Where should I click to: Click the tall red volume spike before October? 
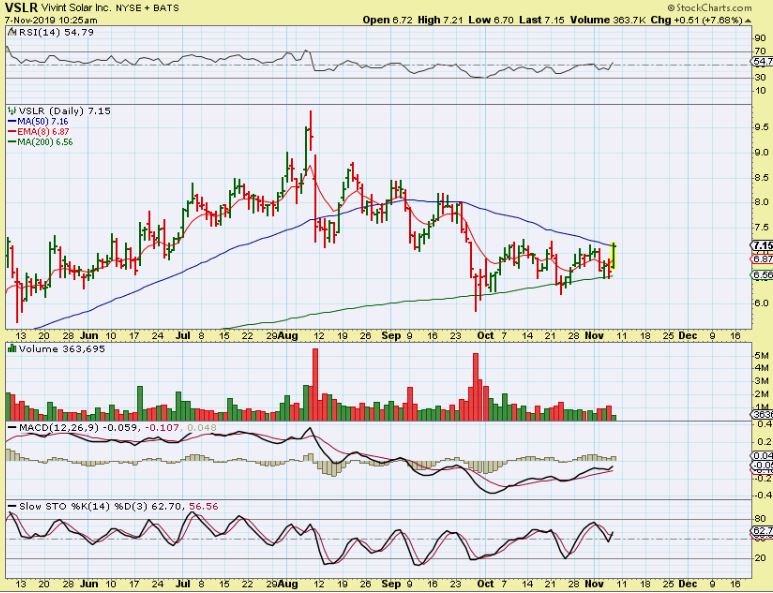[476, 386]
